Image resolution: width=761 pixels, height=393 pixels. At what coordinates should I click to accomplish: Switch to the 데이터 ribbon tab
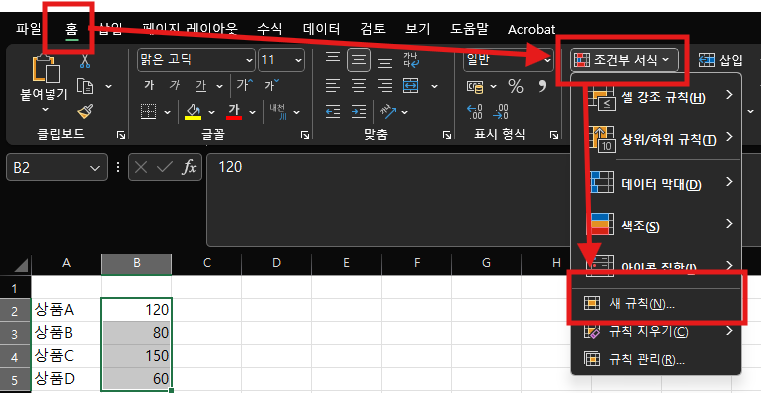(321, 30)
